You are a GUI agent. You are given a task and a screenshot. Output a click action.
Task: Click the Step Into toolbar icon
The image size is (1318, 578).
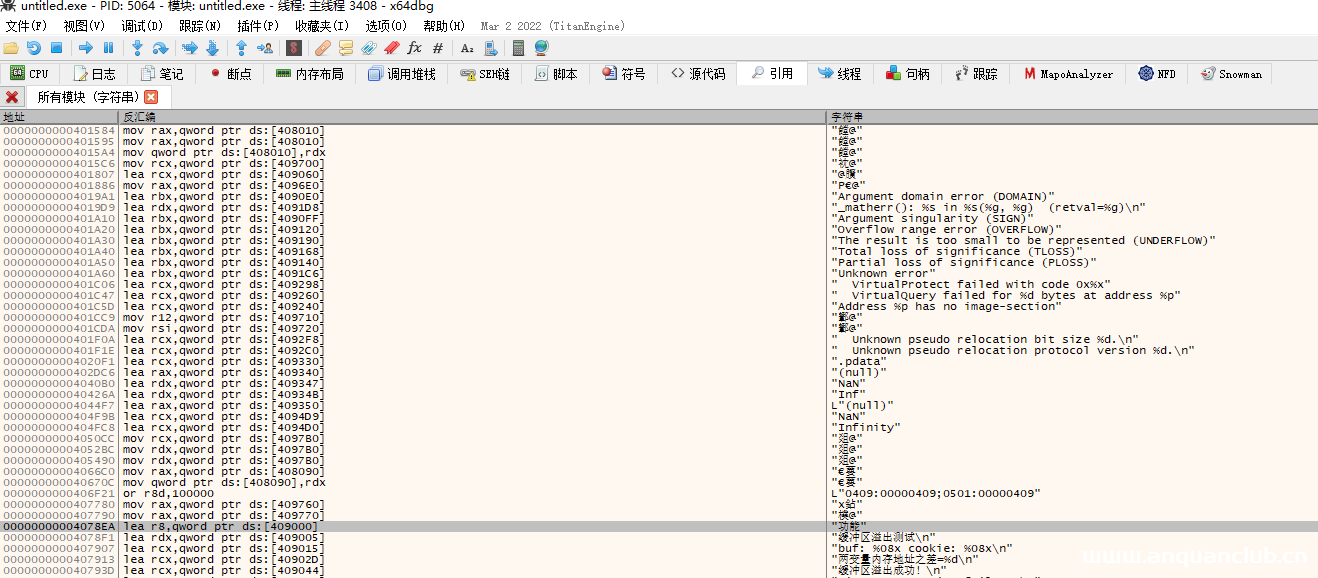138,48
